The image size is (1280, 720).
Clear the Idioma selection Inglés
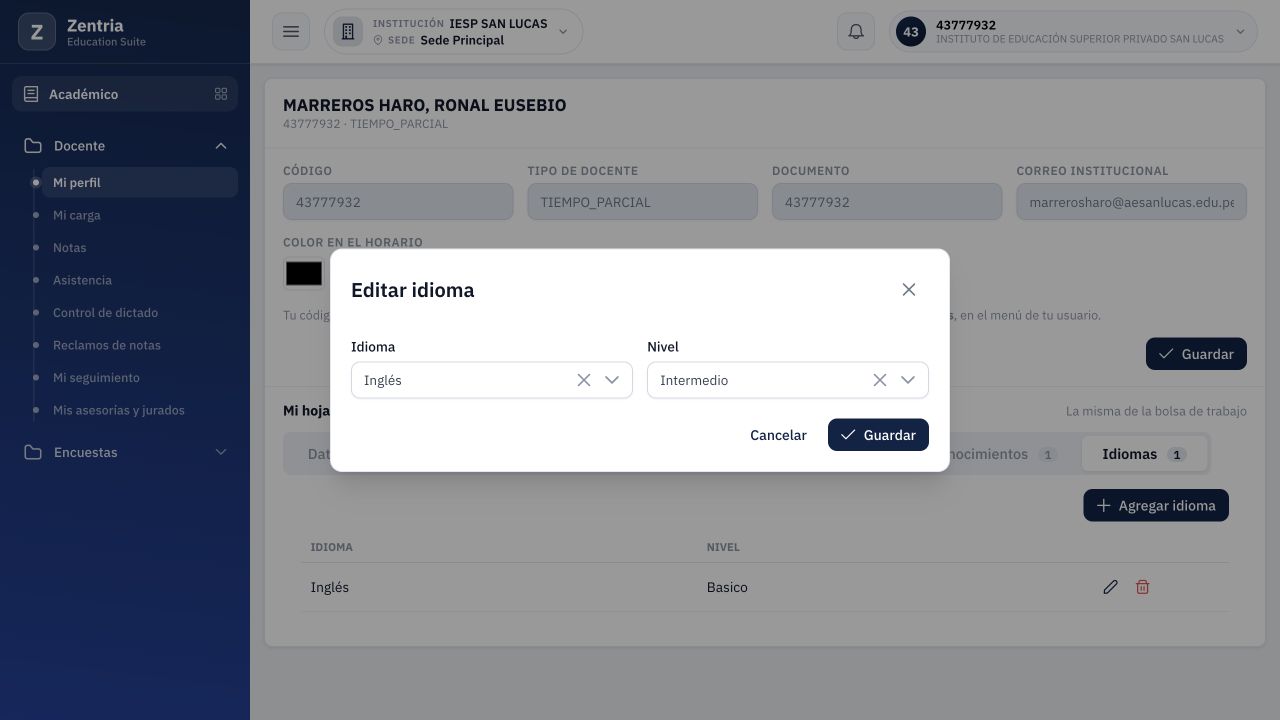click(x=584, y=380)
